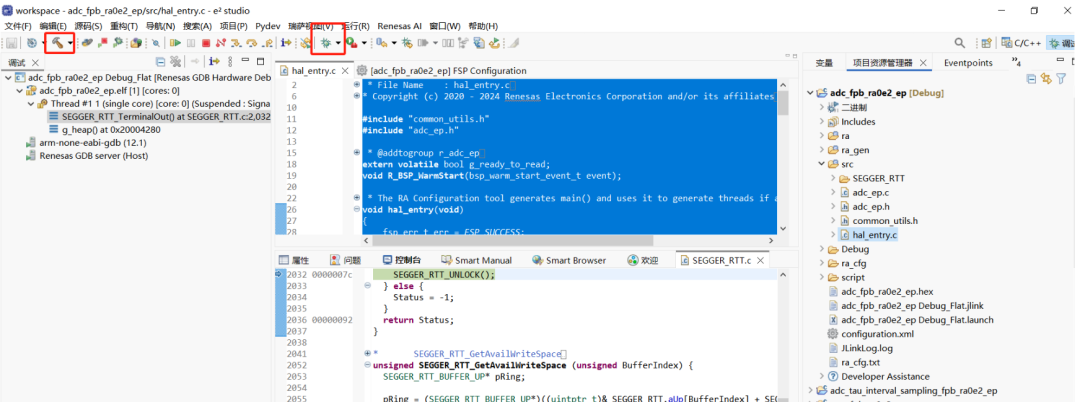
Task: Click the Run launch icon with red toolbox
Action: click(351, 43)
